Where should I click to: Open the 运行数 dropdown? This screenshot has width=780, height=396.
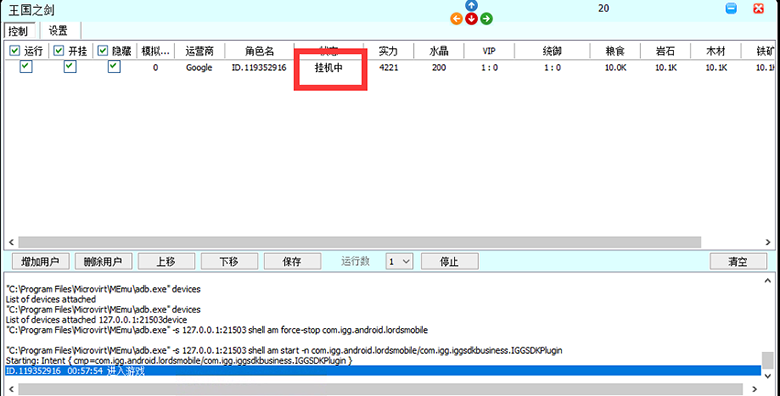tap(399, 261)
